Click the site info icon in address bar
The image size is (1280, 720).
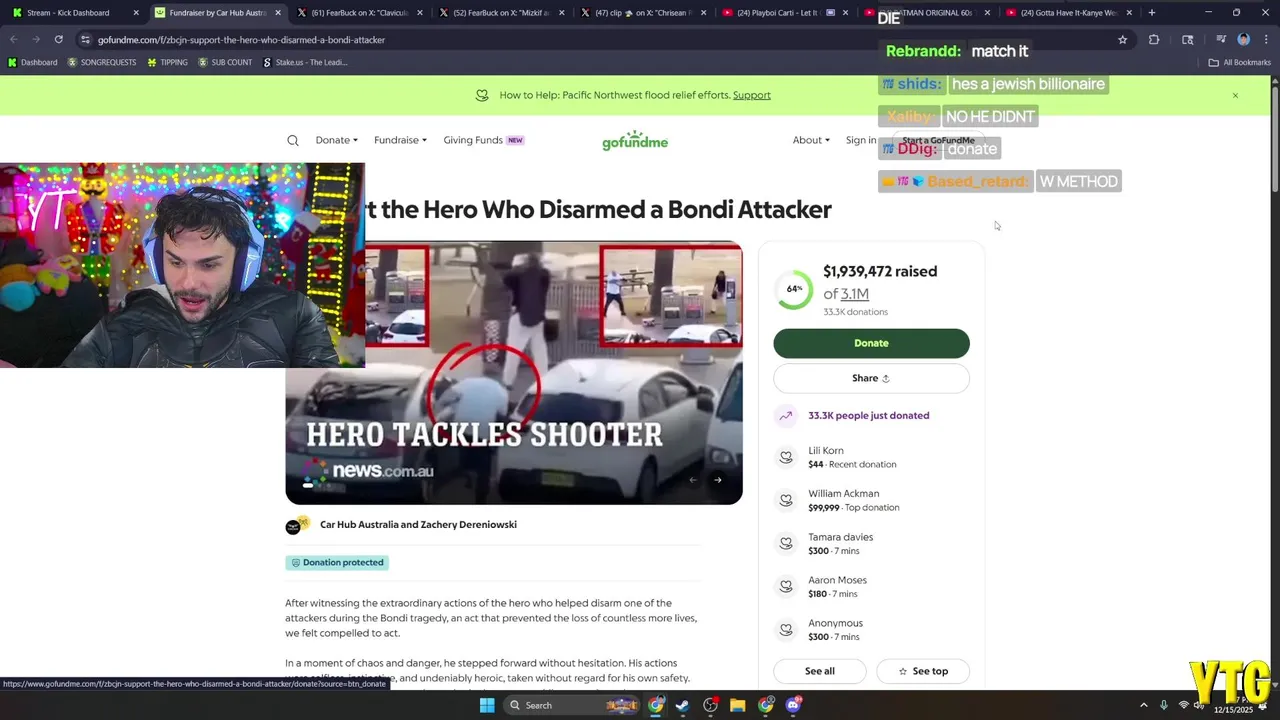coord(86,39)
